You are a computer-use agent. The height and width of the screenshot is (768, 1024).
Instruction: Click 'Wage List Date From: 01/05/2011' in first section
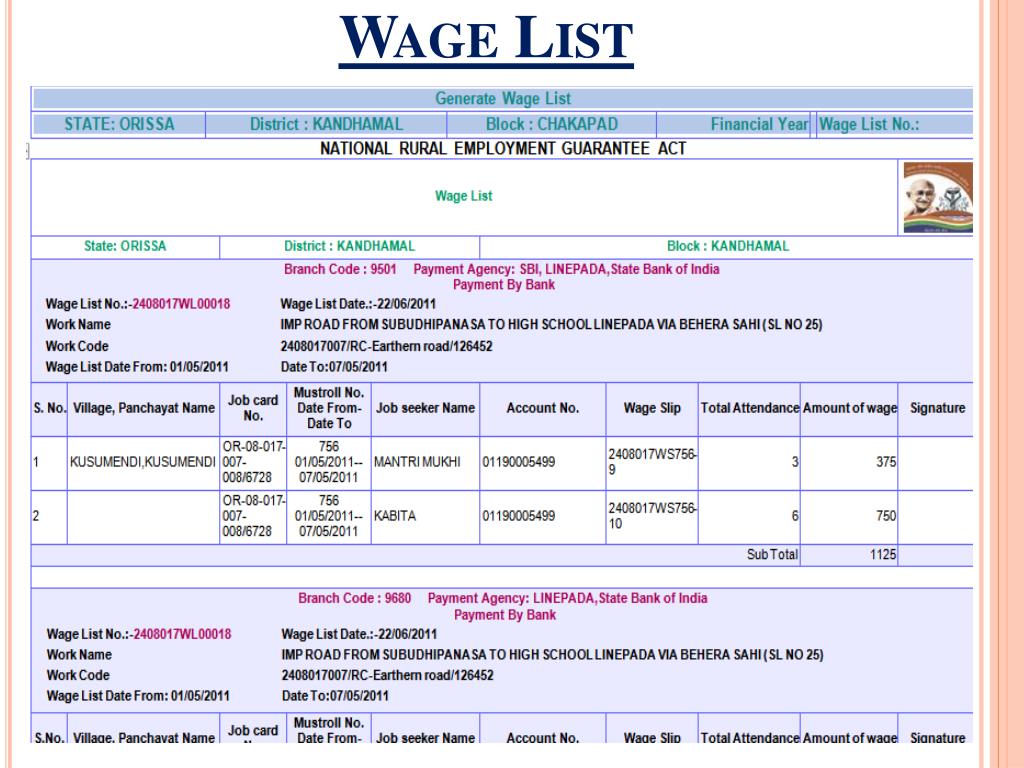137,367
